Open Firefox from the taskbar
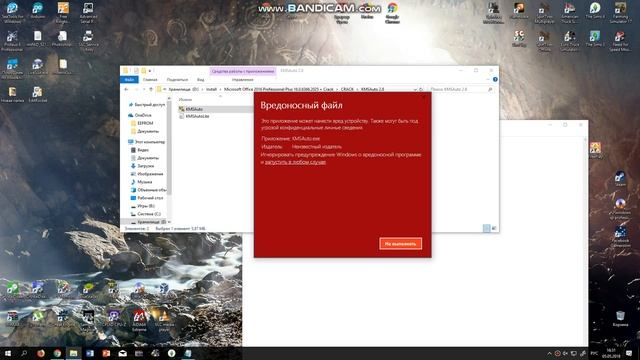The height and width of the screenshot is (360, 640). pos(41,353)
